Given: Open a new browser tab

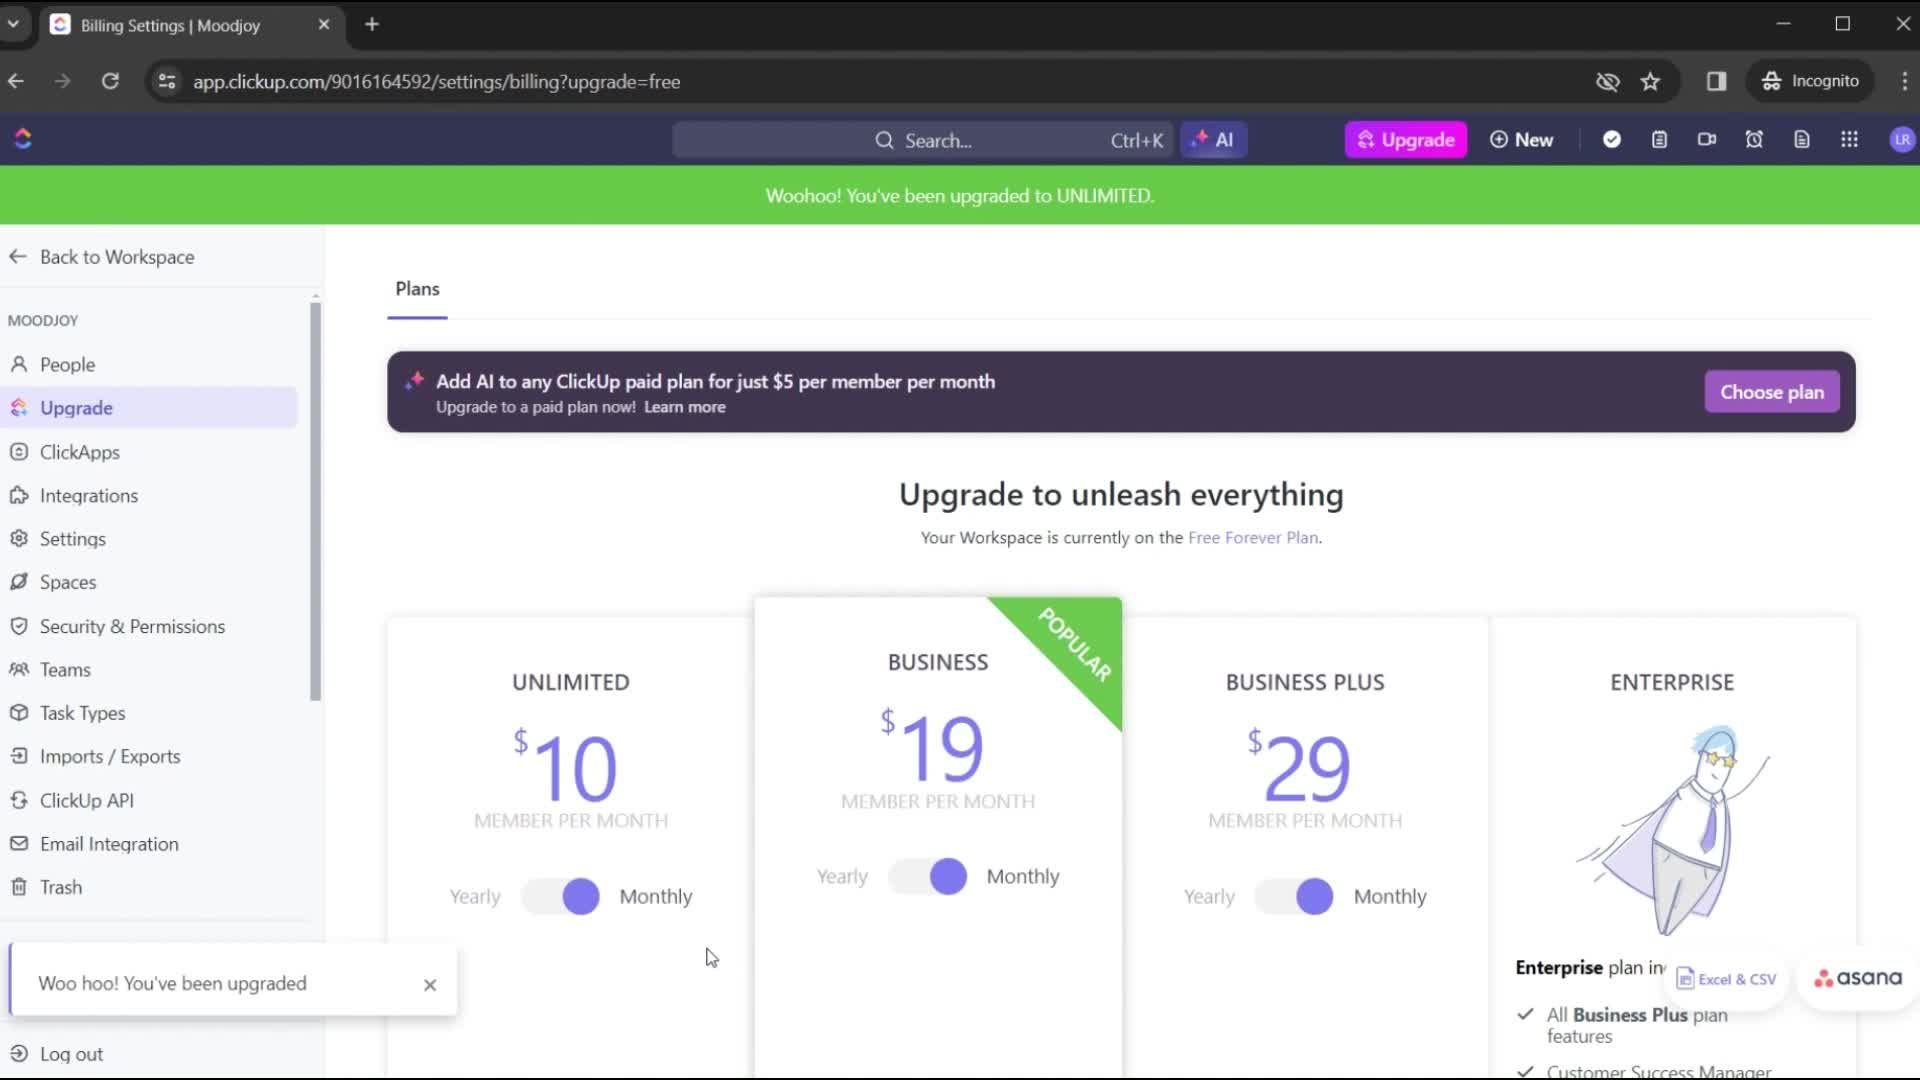Looking at the screenshot, I should pyautogui.click(x=372, y=24).
